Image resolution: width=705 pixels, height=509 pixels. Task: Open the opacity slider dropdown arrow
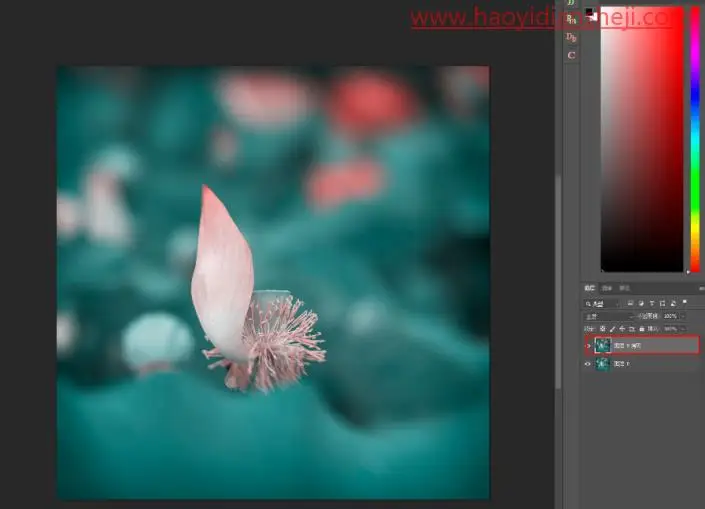(683, 317)
